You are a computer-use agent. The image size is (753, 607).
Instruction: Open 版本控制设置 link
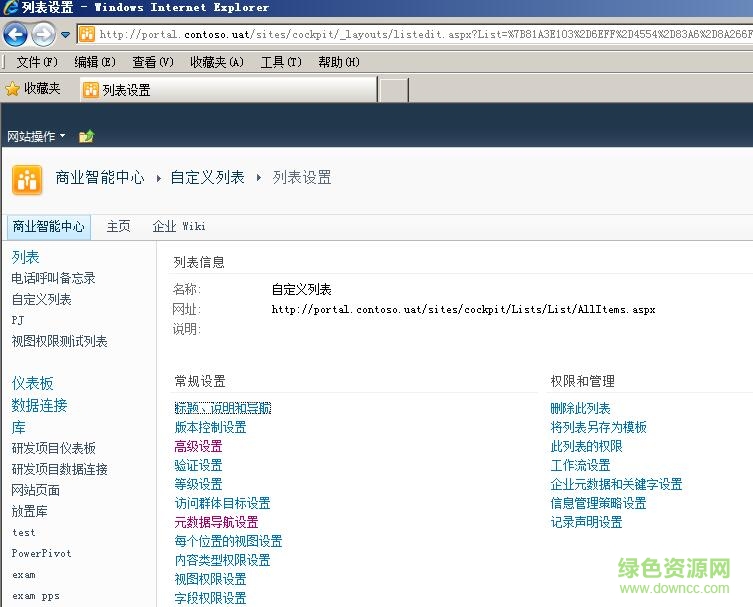pos(210,427)
